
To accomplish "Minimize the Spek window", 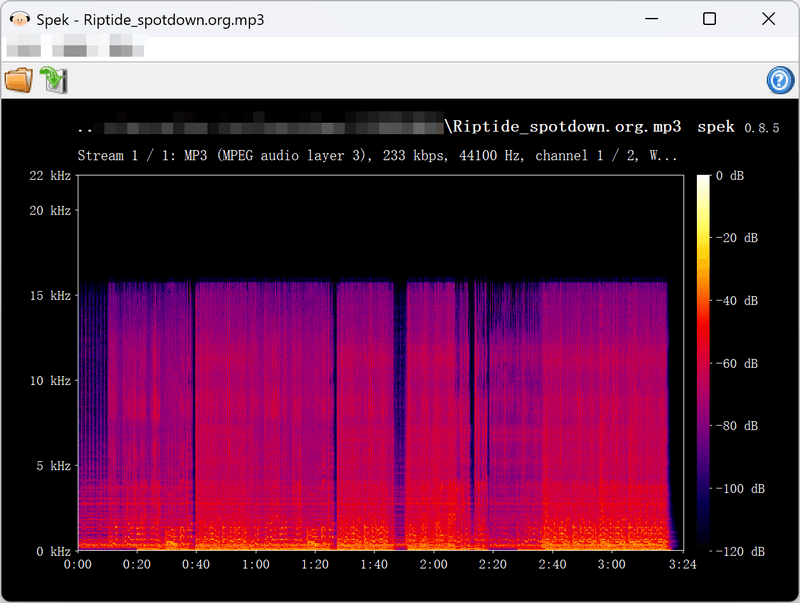I will 651,19.
